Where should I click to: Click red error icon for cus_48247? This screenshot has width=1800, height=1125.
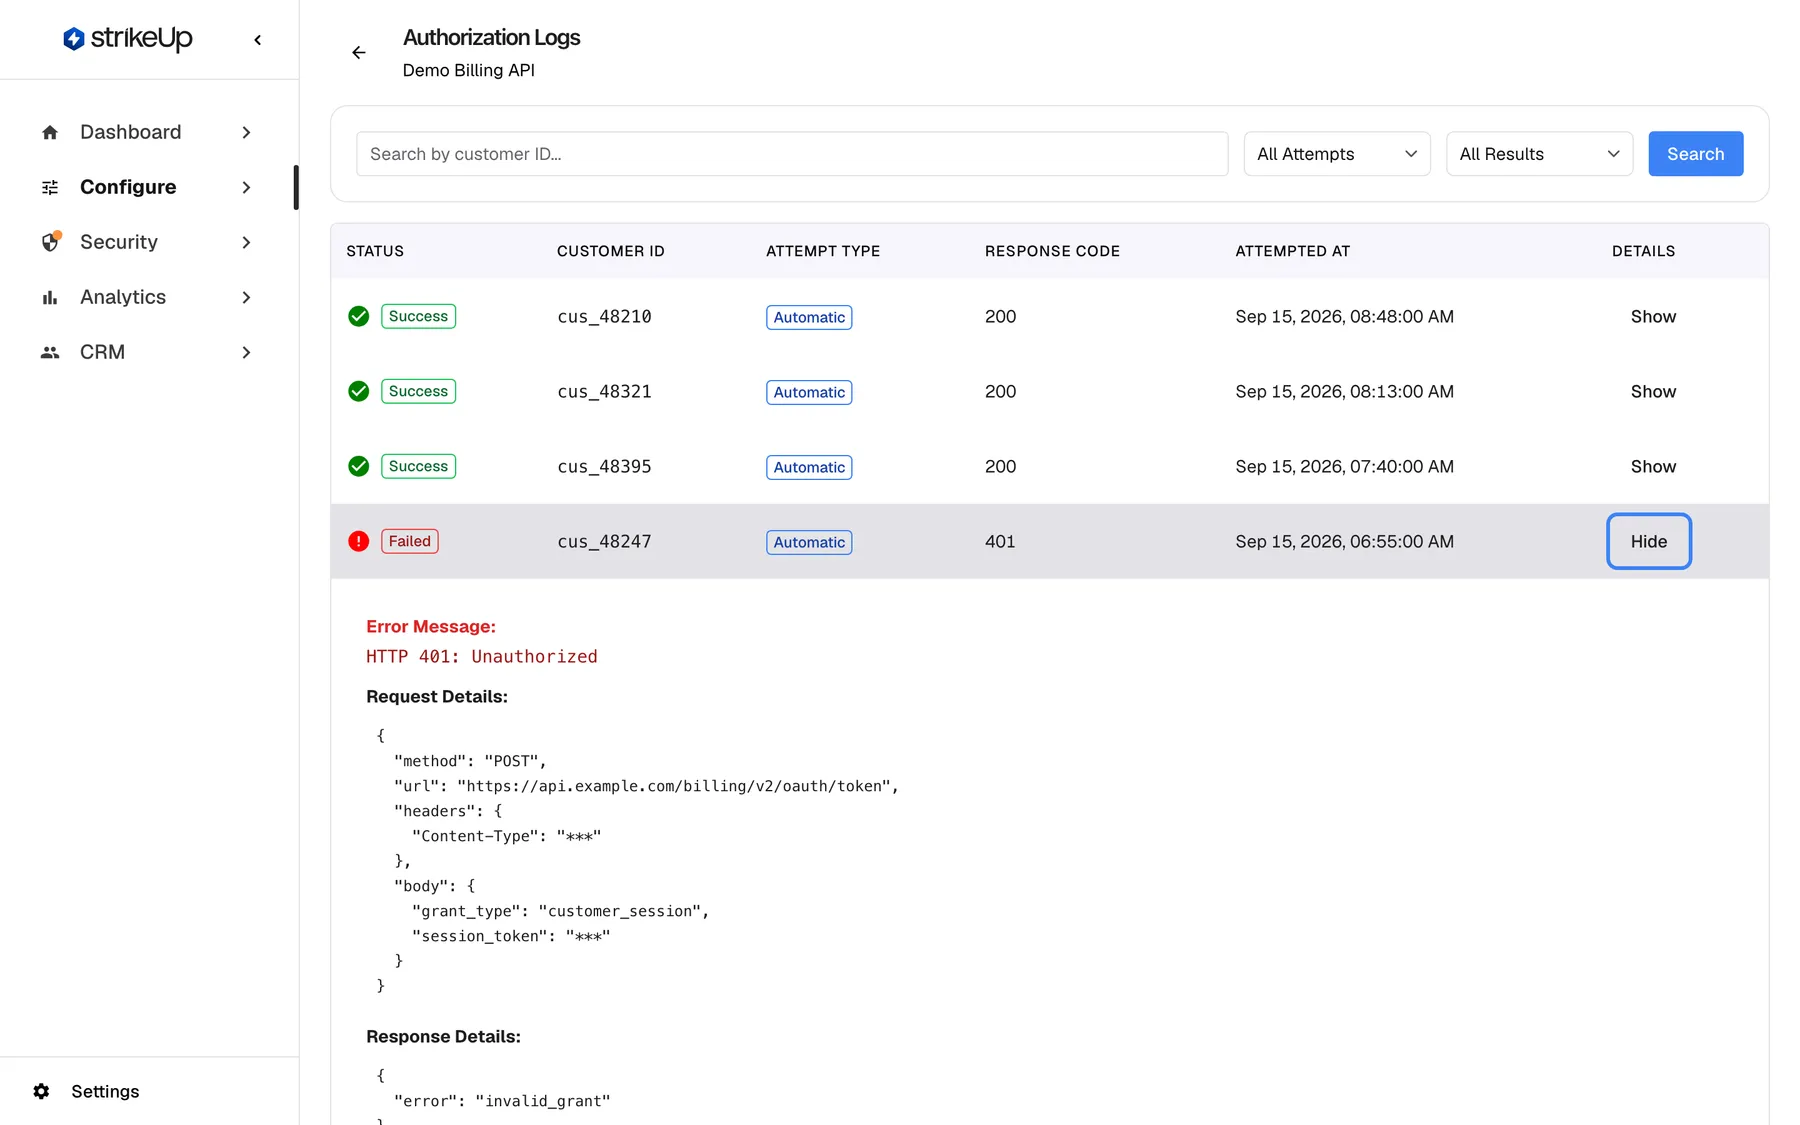(359, 541)
